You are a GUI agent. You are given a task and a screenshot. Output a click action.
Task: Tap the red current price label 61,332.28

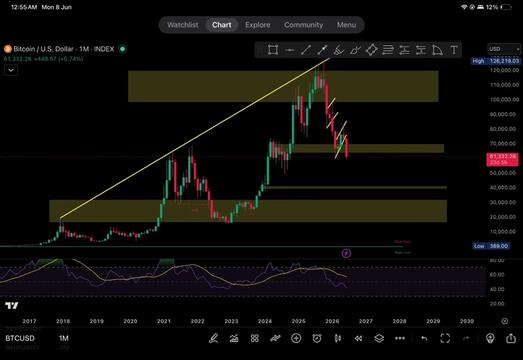point(502,159)
